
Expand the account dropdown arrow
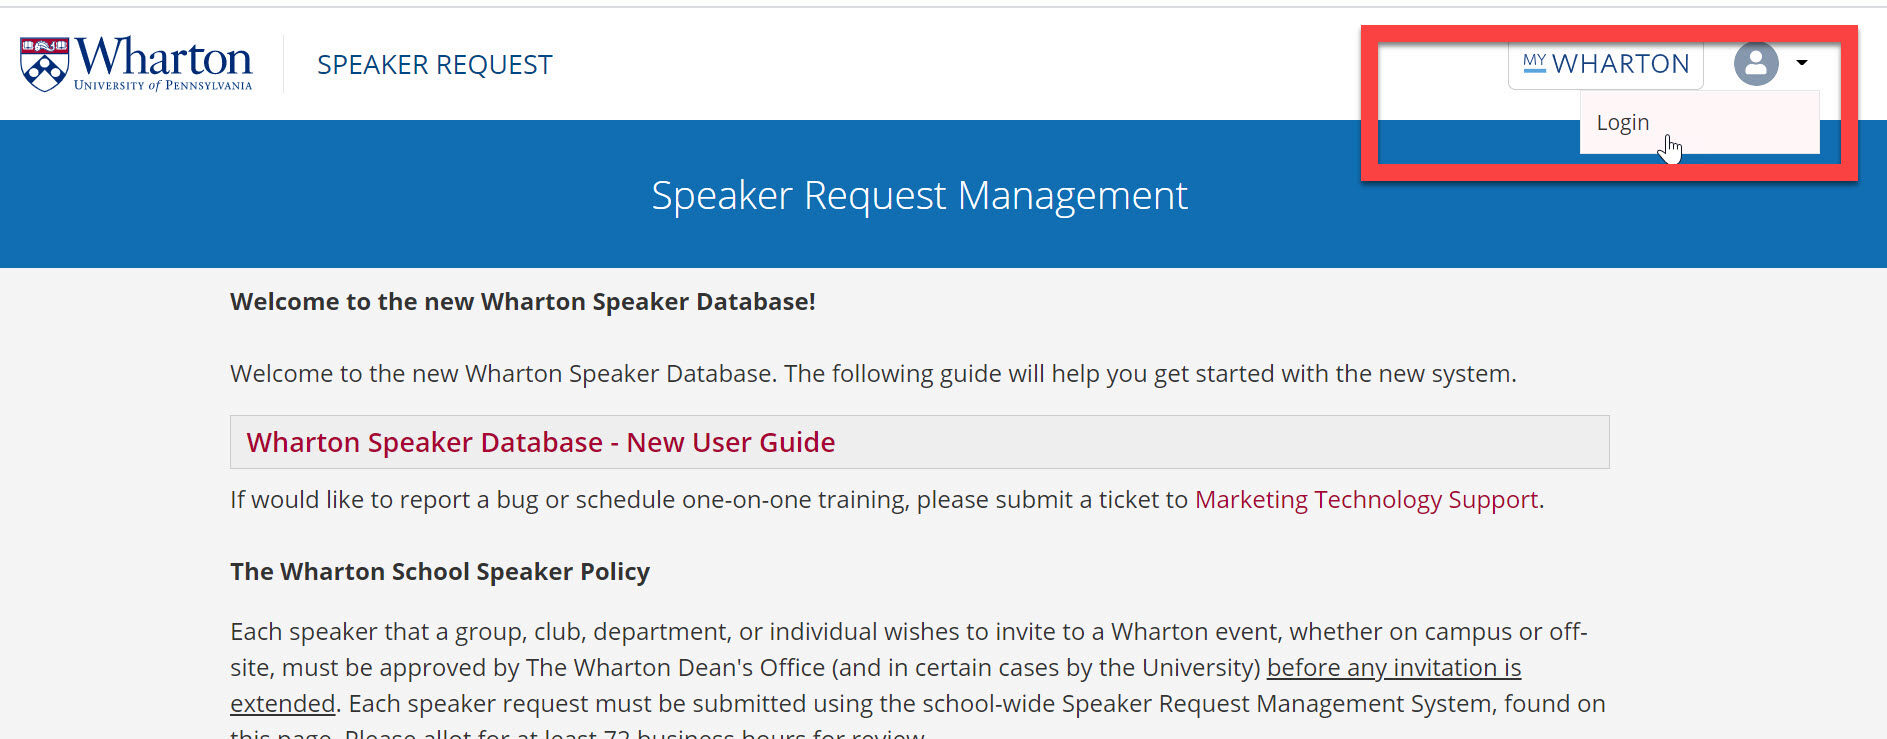click(x=1801, y=63)
